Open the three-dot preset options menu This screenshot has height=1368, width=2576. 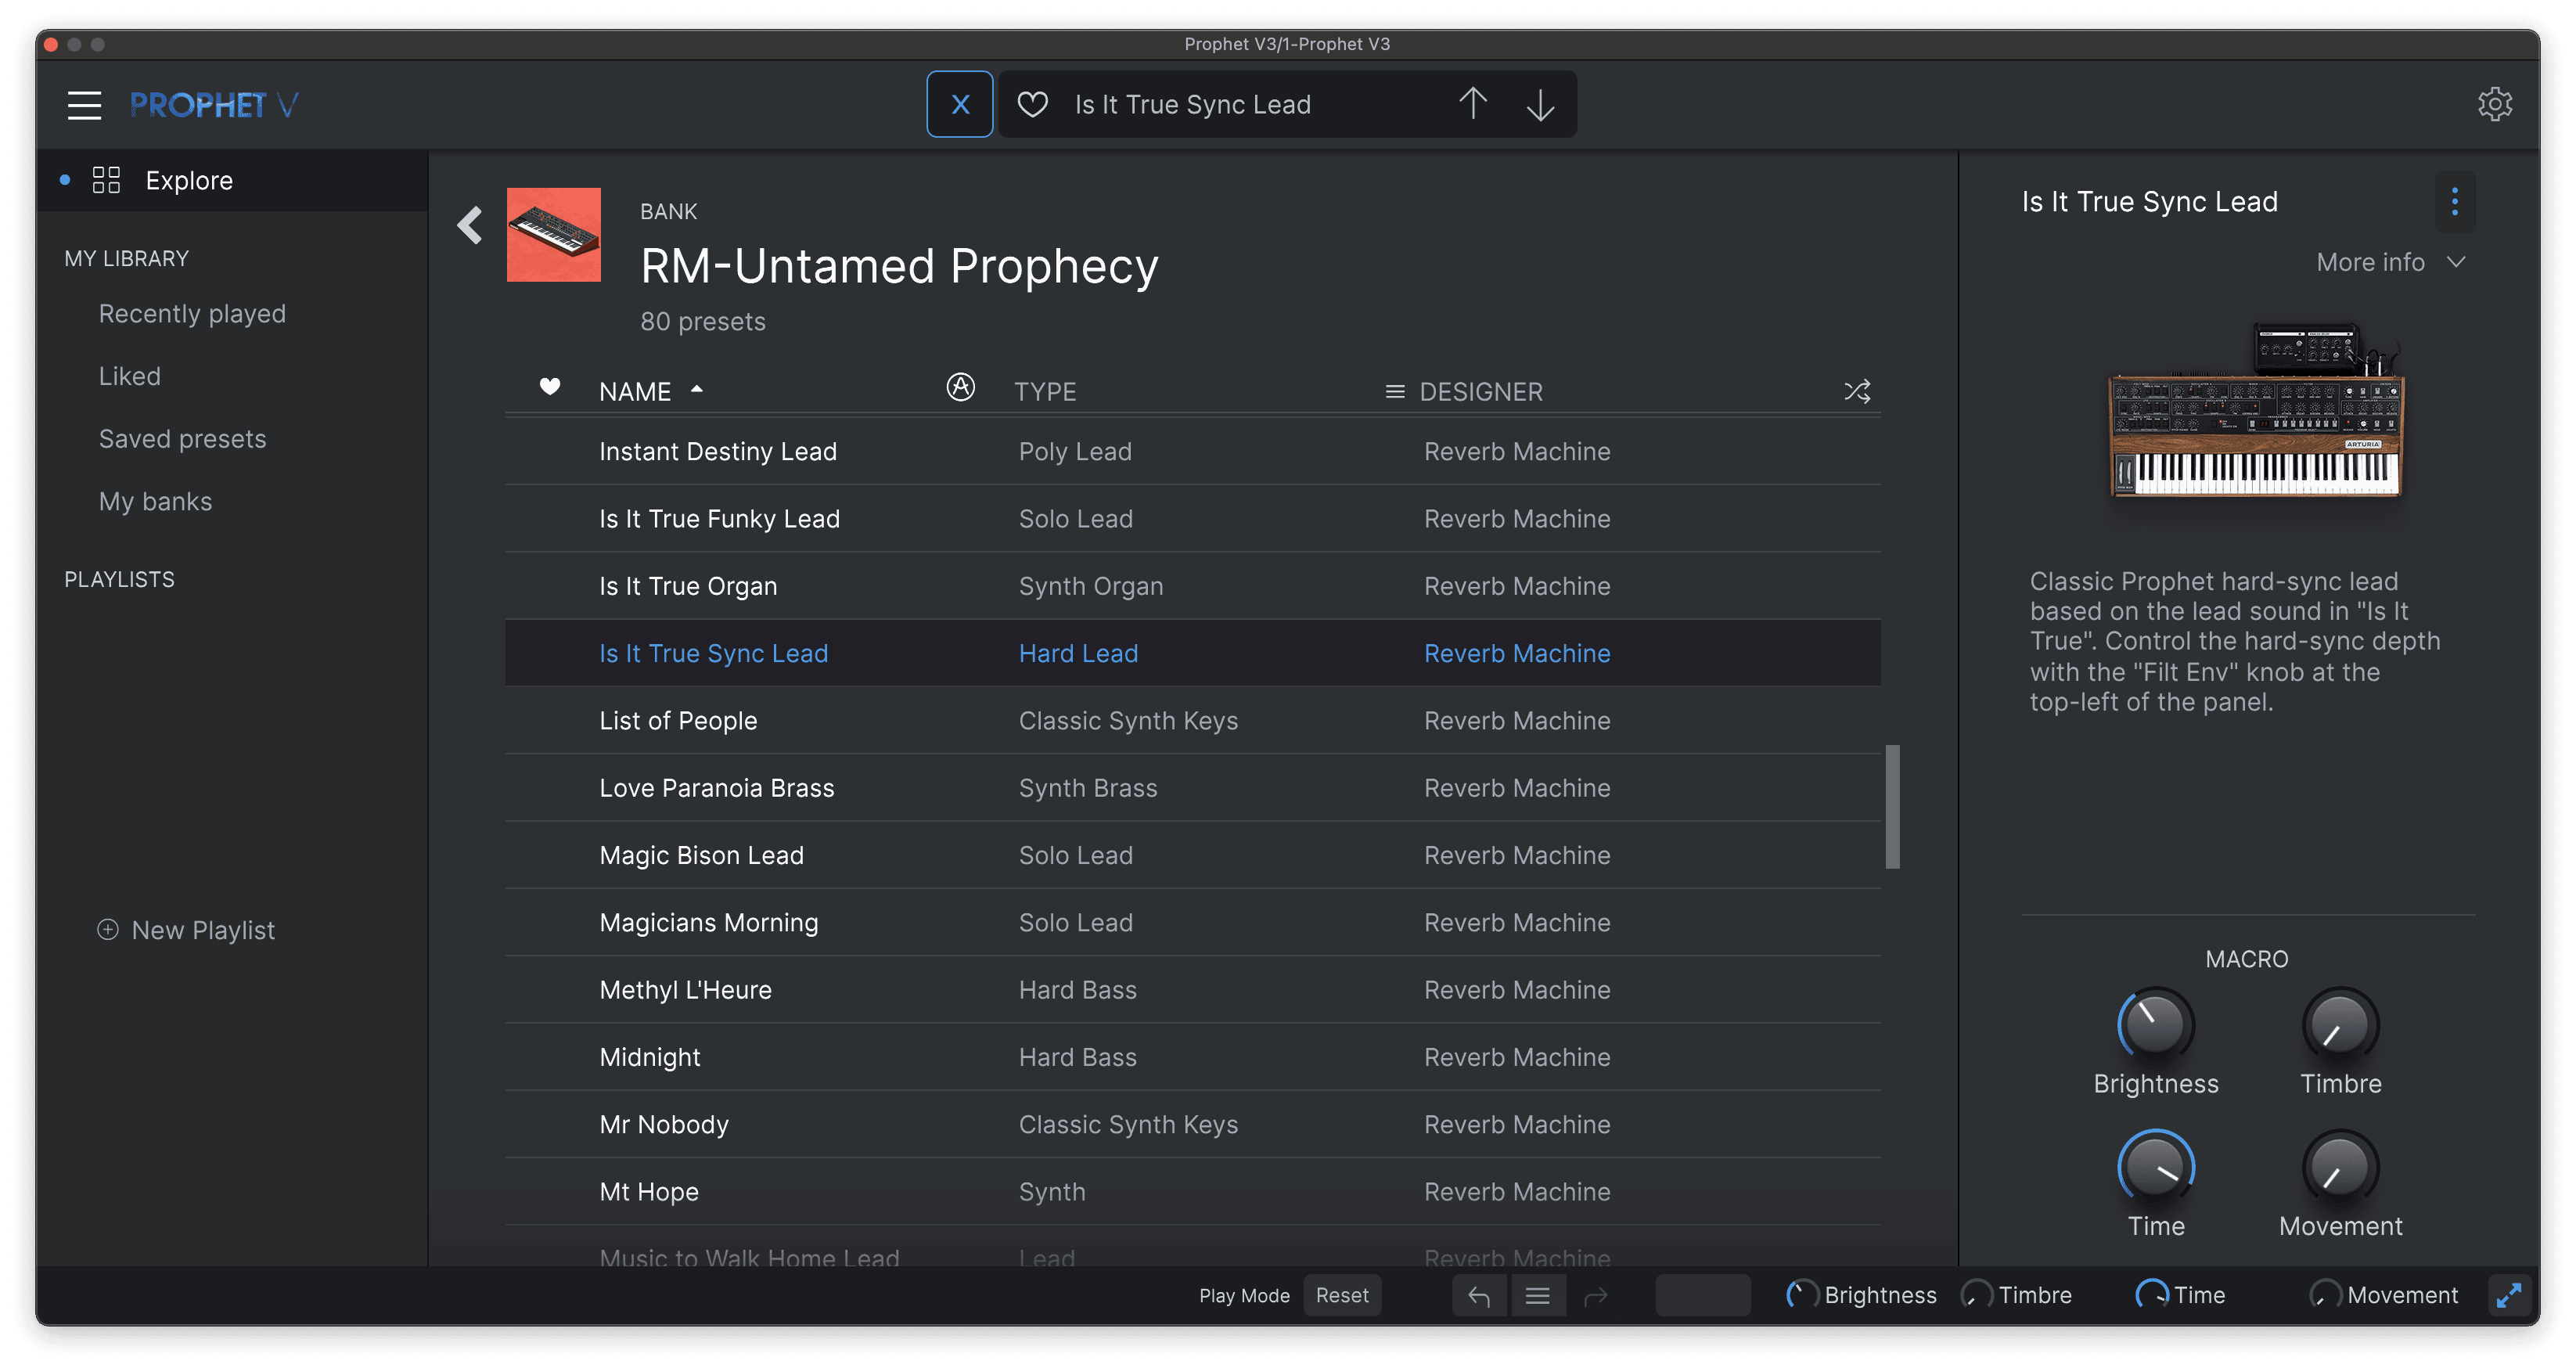[2454, 202]
